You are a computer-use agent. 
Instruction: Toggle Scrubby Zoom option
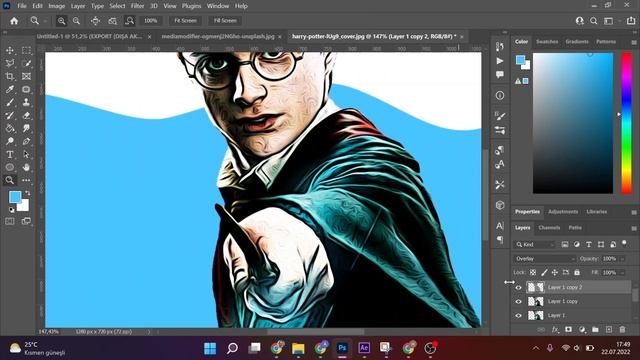[130, 21]
